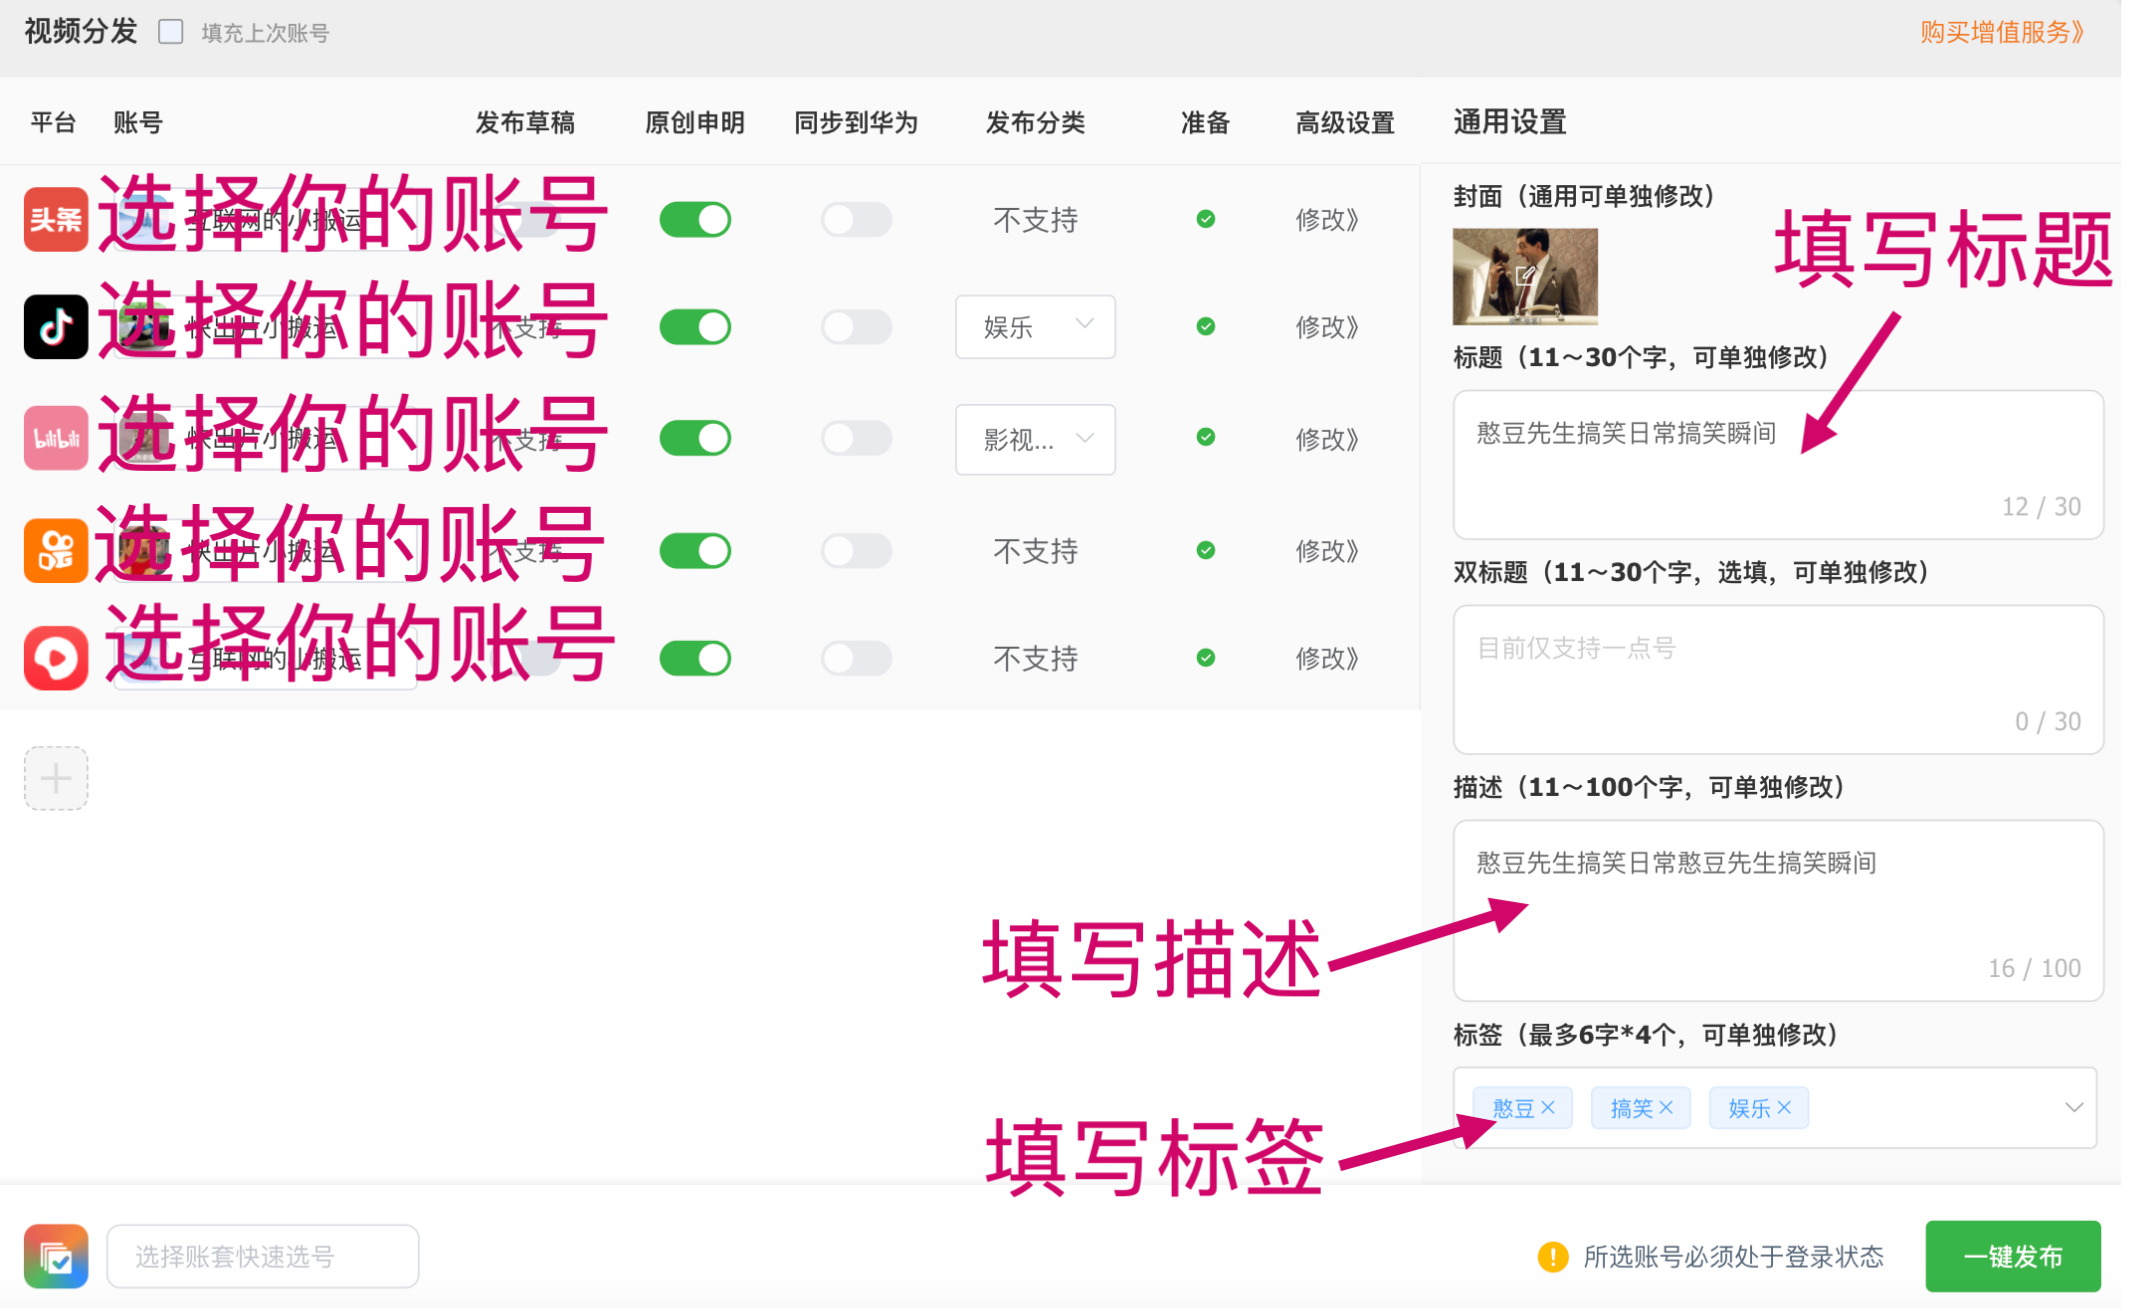This screenshot has width=2132, height=1311.
Task: Click 修改》 link in the Toutiao row
Action: pyautogui.click(x=1326, y=219)
